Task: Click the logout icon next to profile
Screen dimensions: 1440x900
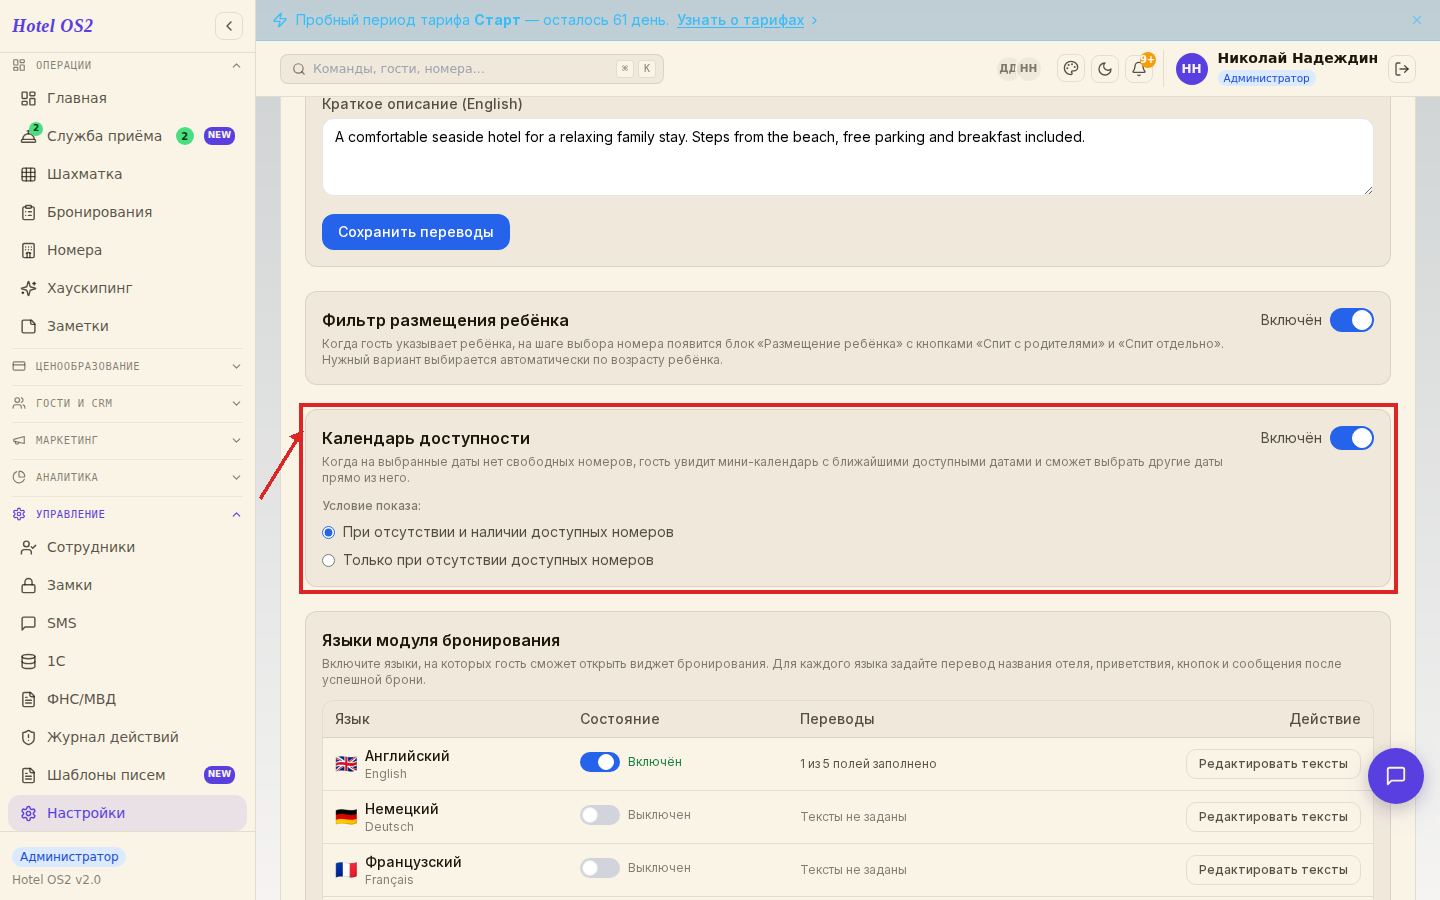Action: (1402, 69)
